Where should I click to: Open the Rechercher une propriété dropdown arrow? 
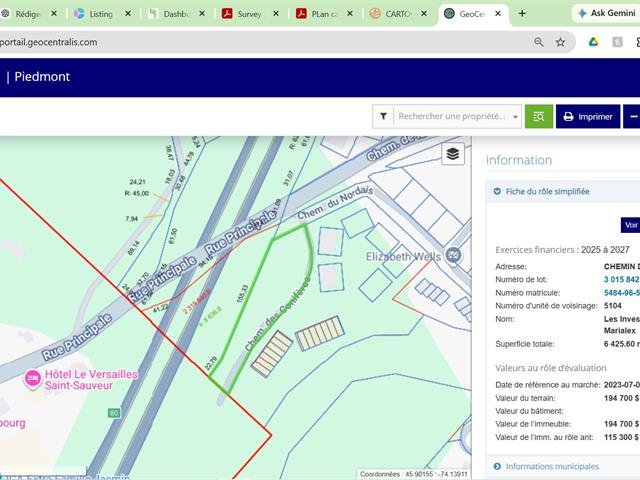point(515,117)
